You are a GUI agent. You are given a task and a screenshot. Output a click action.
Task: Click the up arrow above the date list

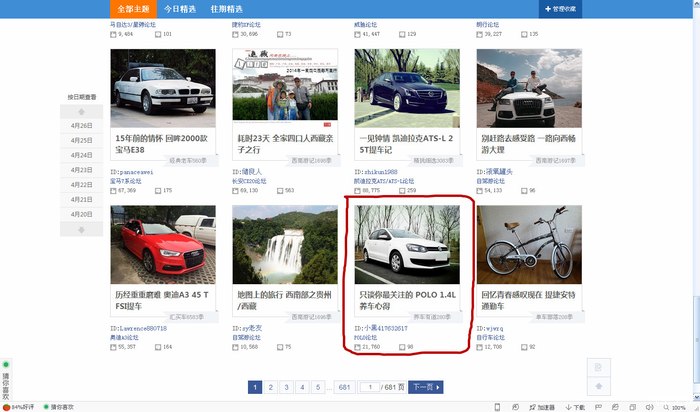pos(82,111)
